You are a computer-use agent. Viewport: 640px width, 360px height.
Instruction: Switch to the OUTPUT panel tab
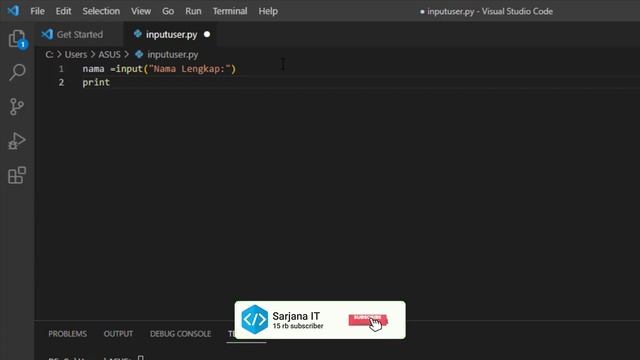tap(118, 333)
